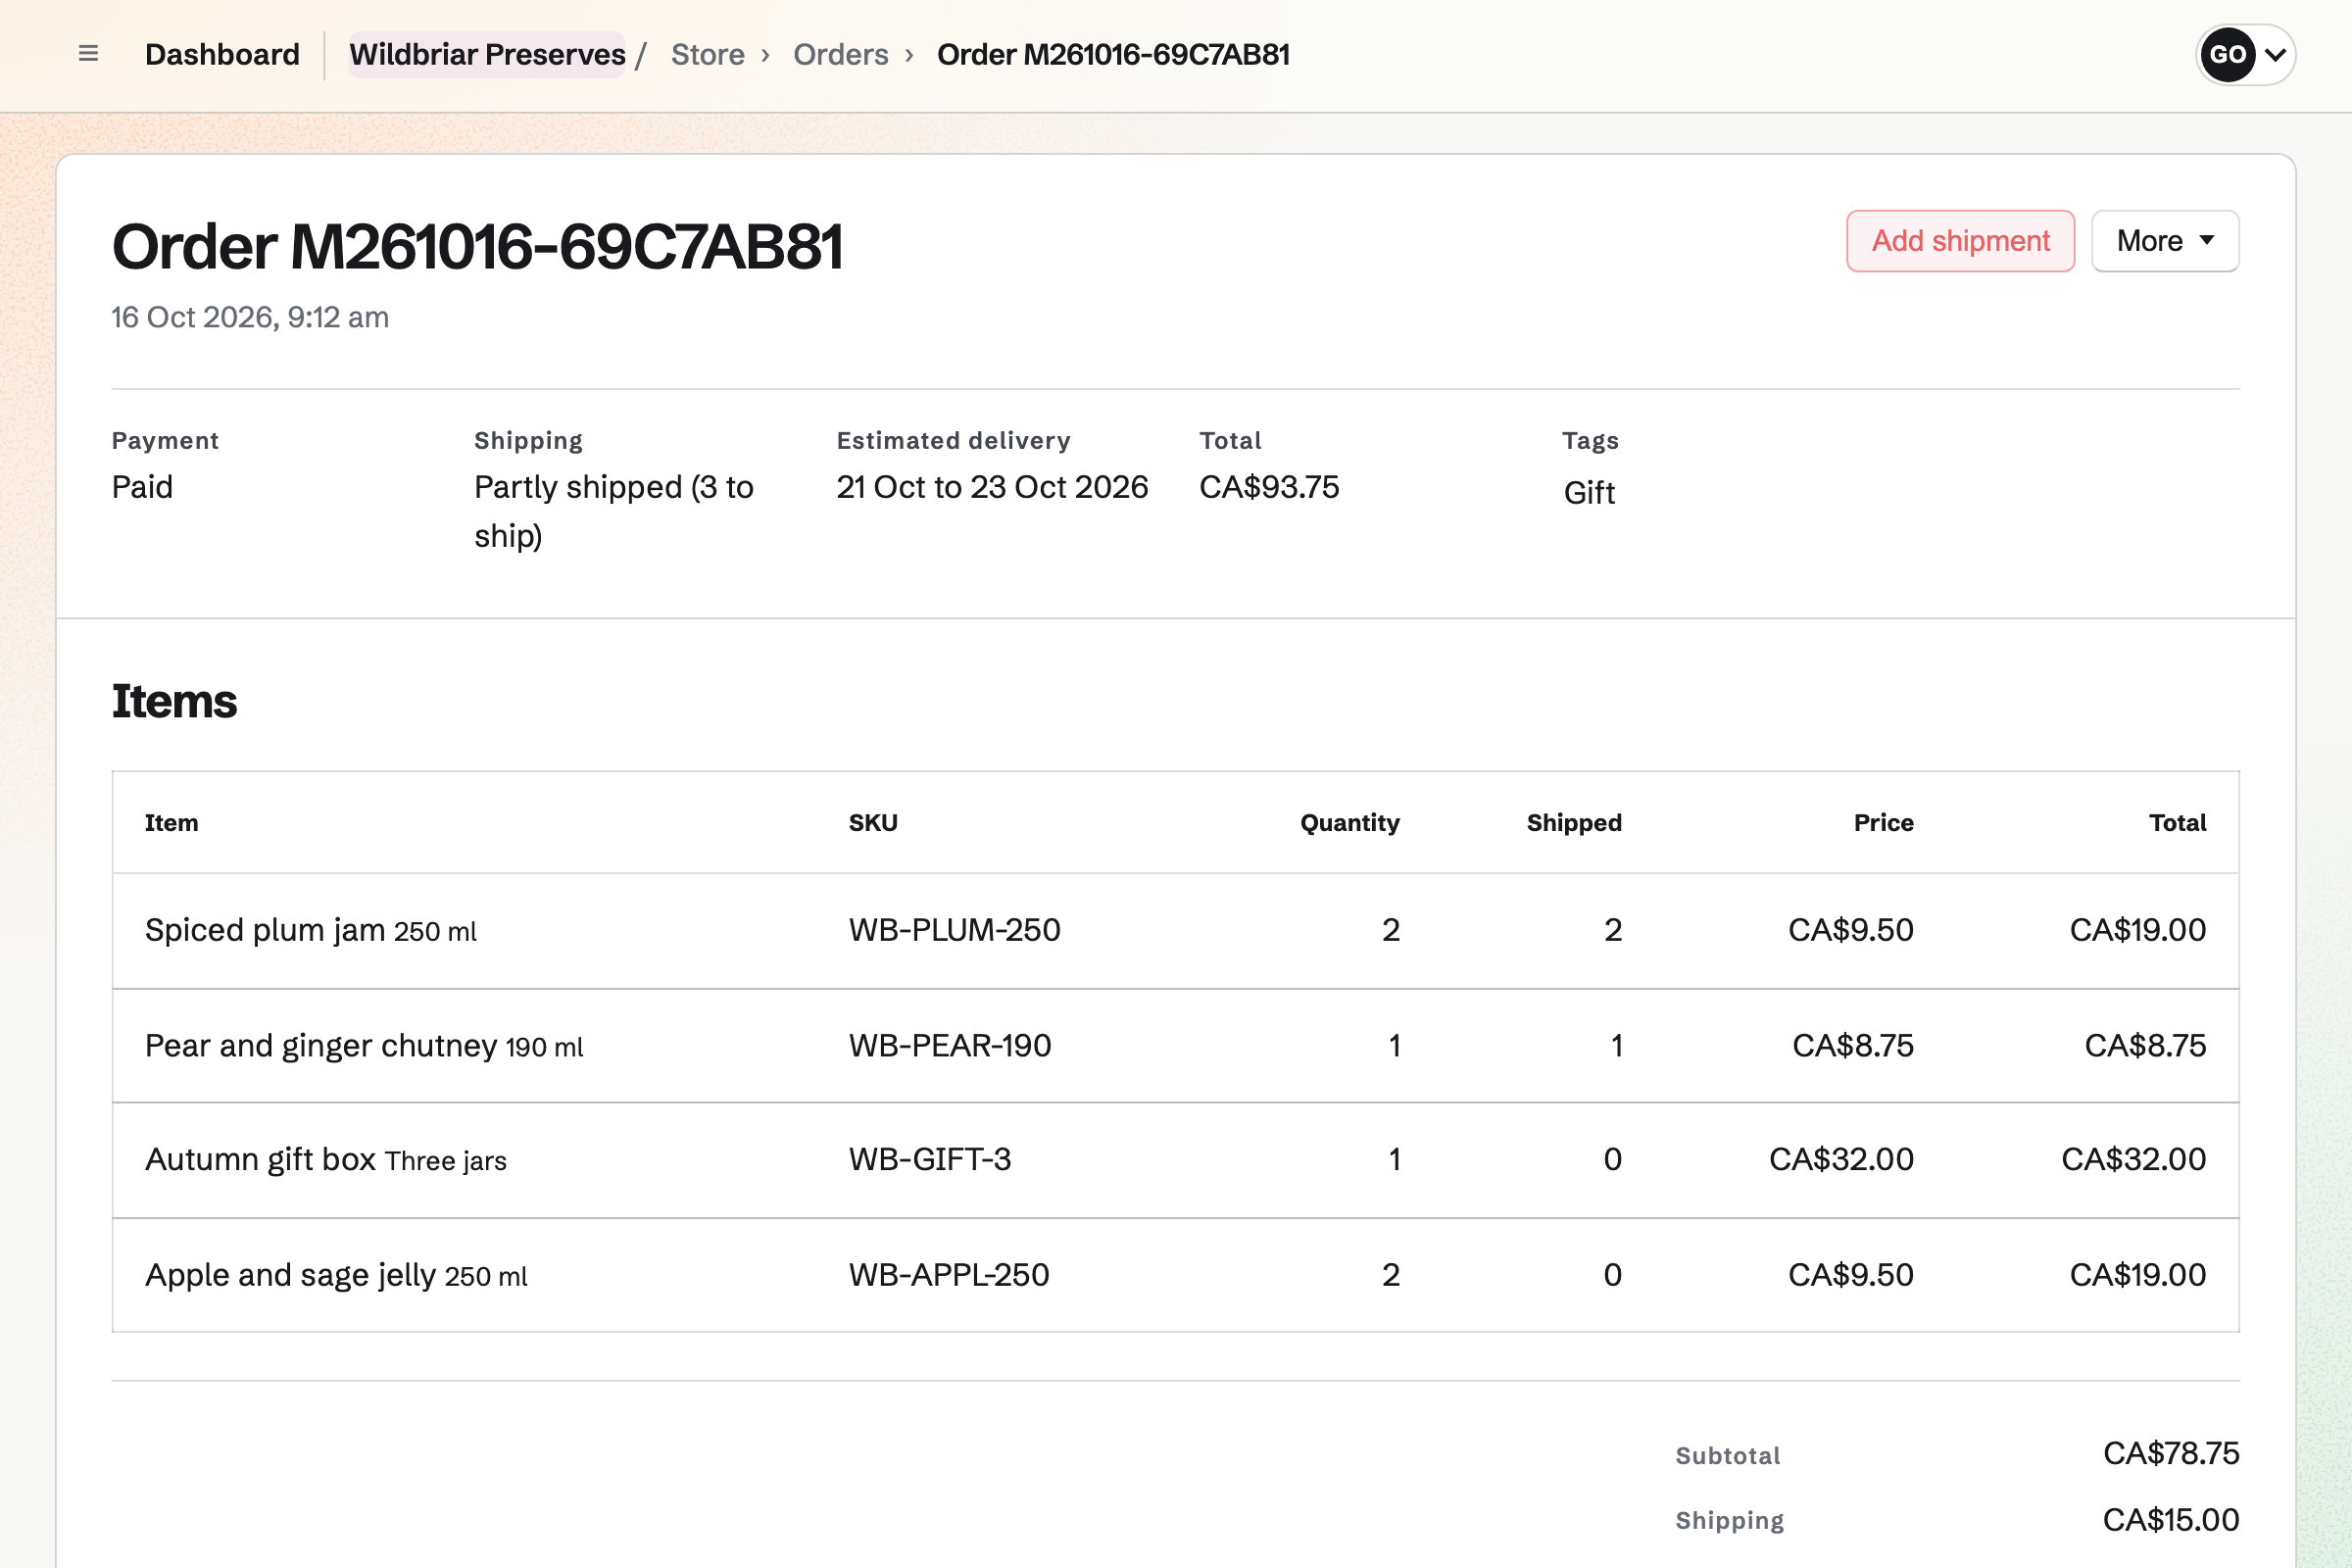Screen dimensions: 2352x1568
Task: Select the shipping cost CA$15.00
Action: [2170, 1521]
